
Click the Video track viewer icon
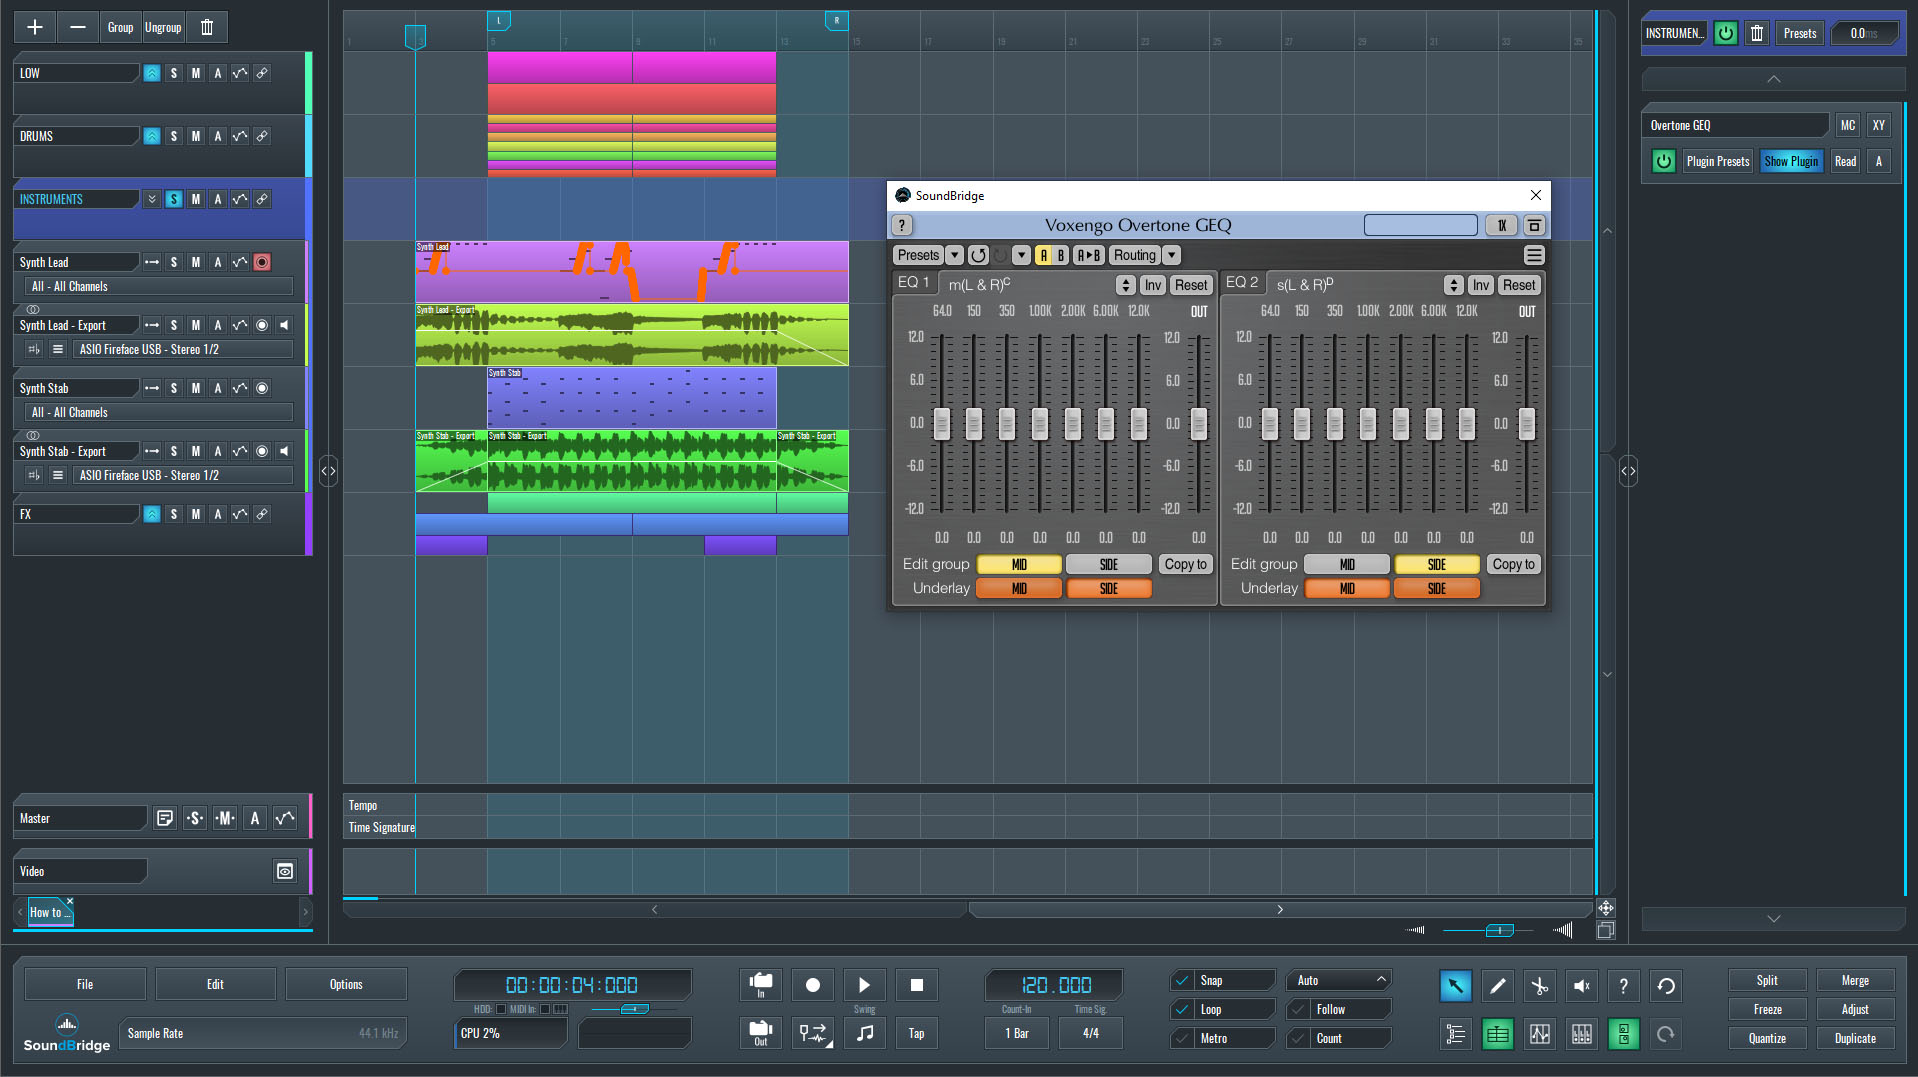(x=285, y=871)
